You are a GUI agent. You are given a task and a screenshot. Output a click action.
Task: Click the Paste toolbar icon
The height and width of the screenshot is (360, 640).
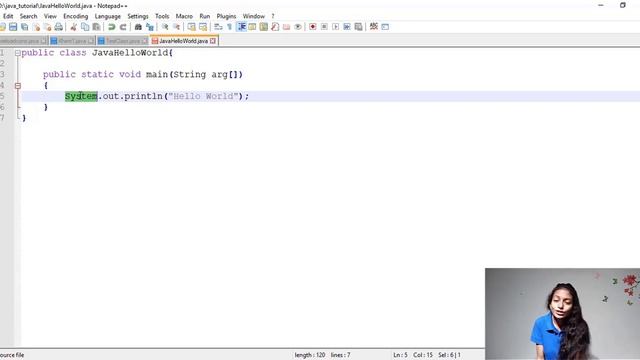[96, 27]
